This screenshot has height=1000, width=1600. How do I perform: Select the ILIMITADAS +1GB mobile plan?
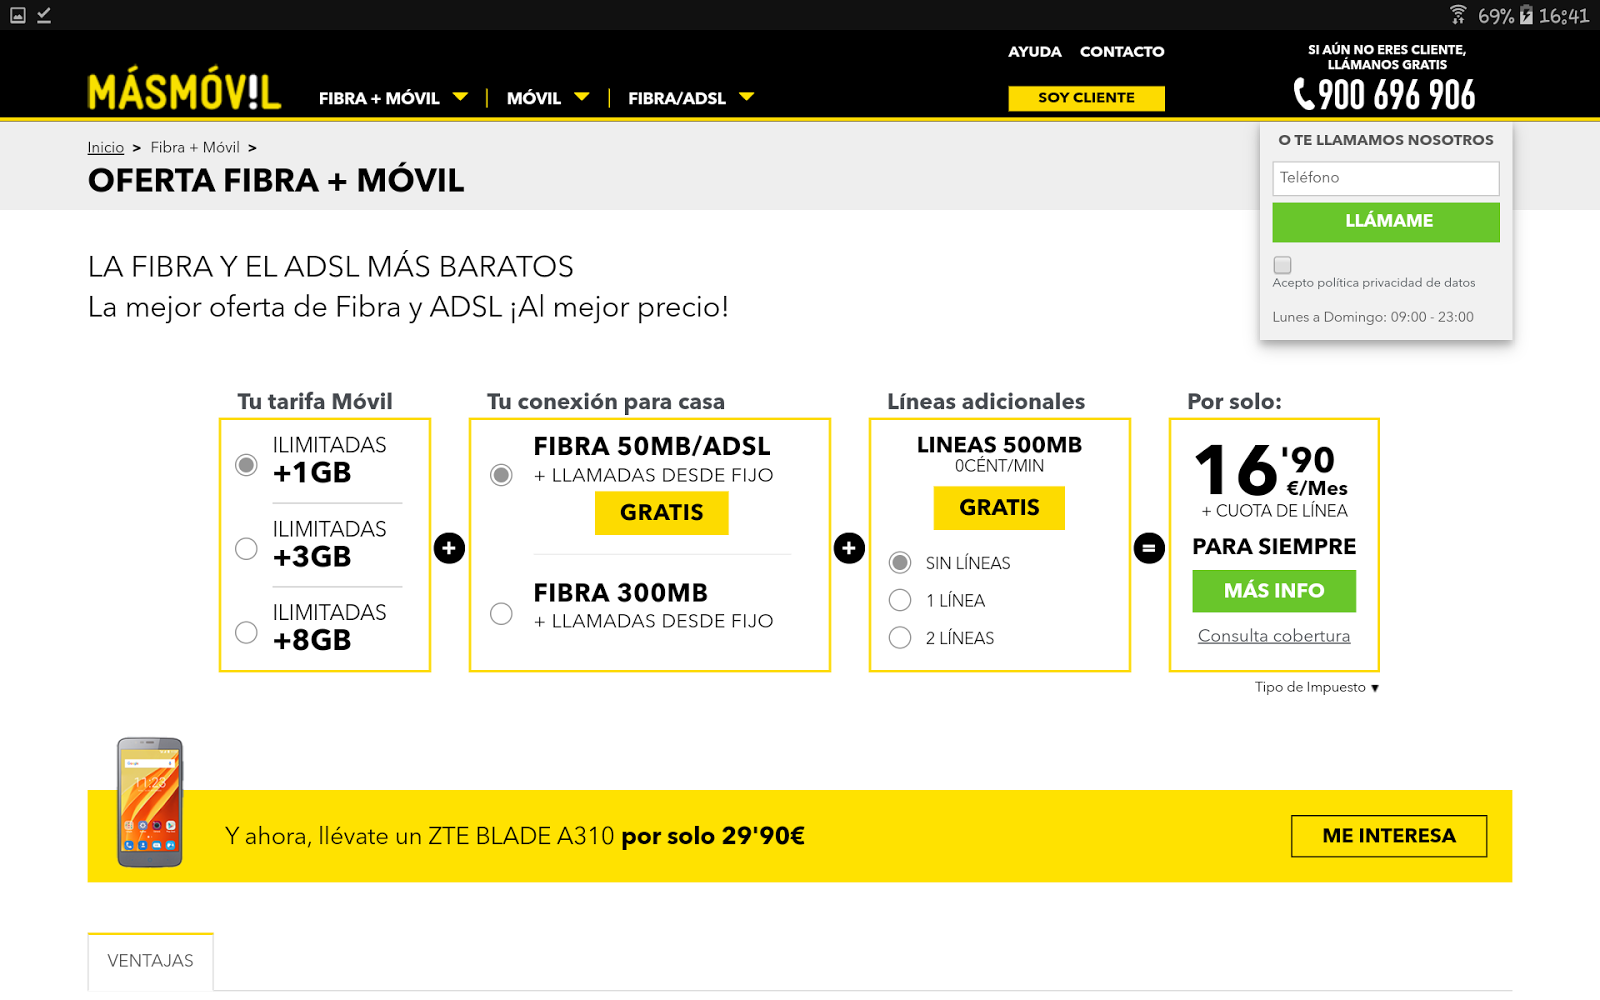[246, 465]
